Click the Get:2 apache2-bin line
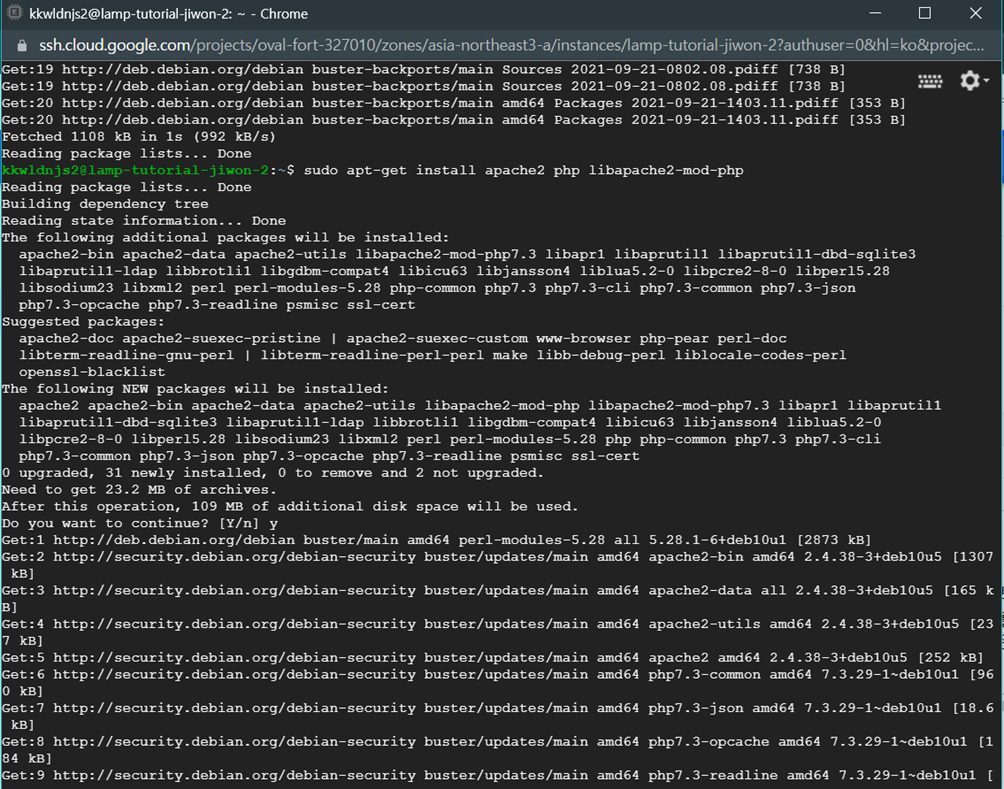Viewport: 1004px width, 789px height. [498, 565]
